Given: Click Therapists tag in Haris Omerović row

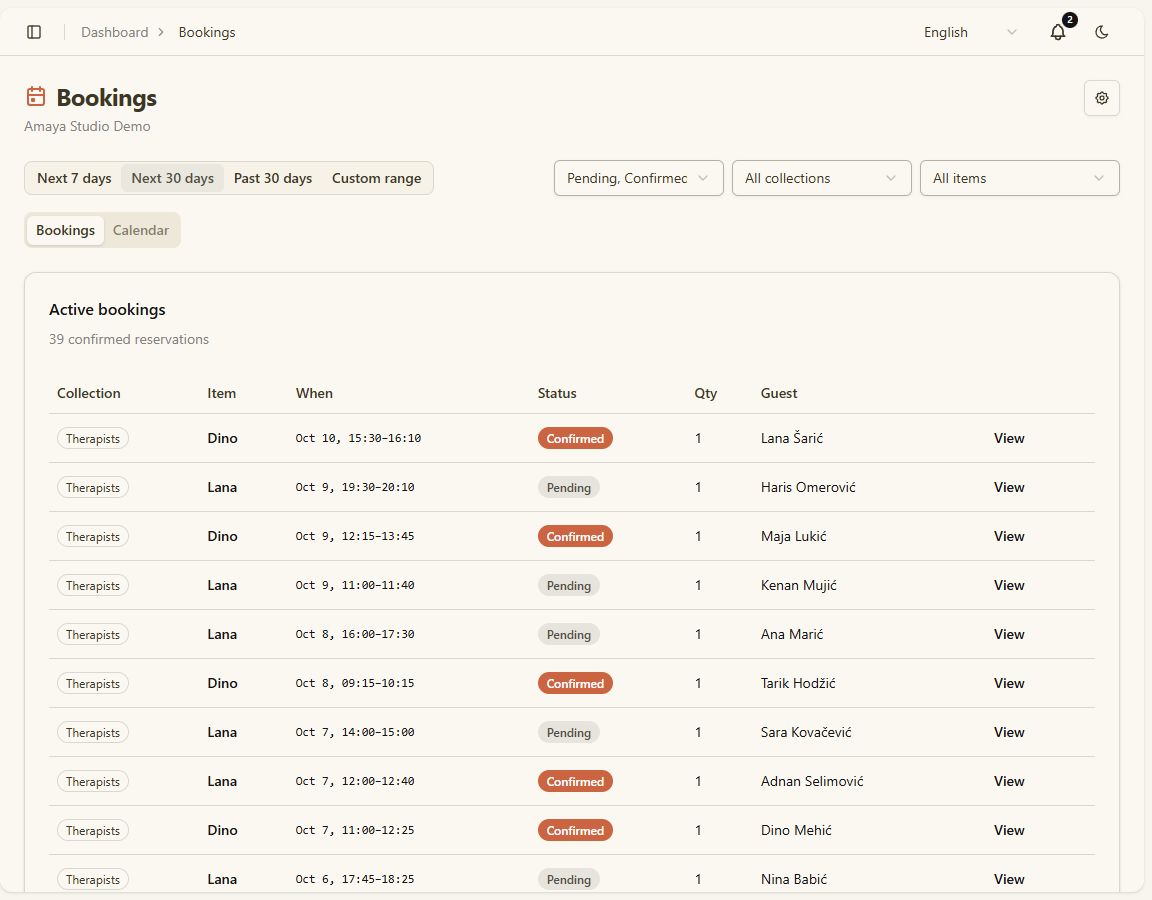Looking at the screenshot, I should (x=93, y=487).
